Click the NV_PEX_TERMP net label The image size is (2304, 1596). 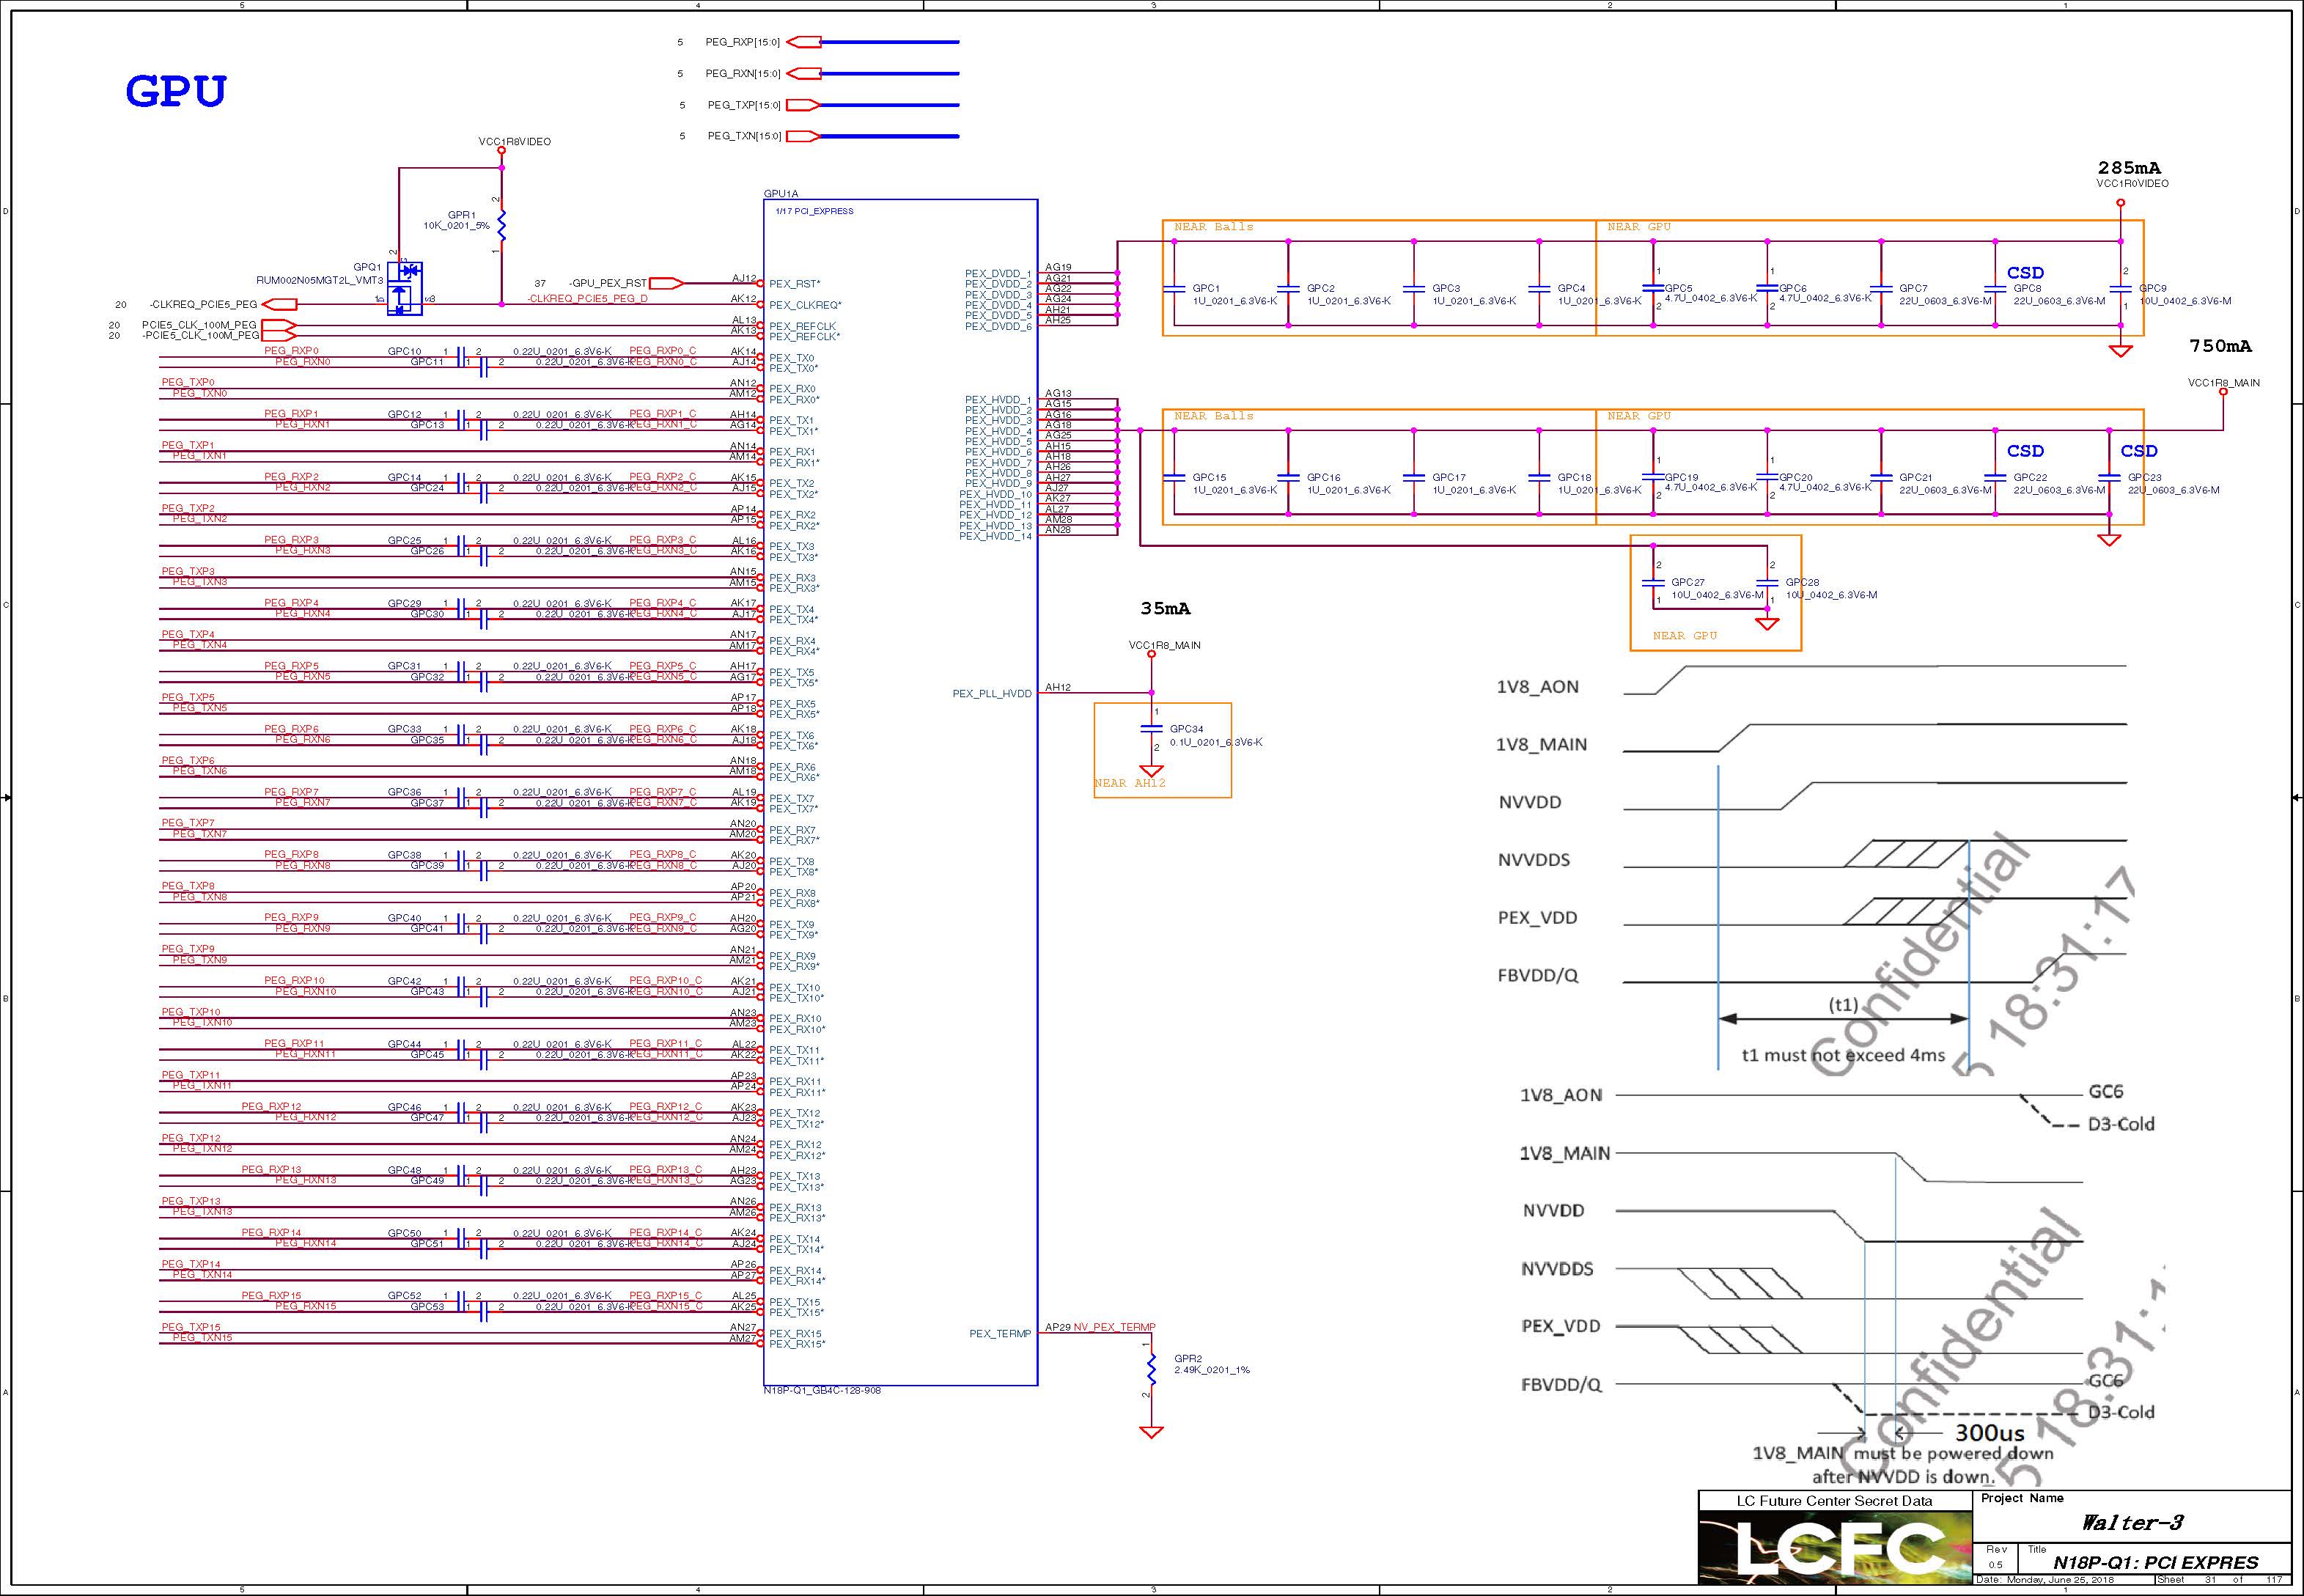click(1114, 1327)
